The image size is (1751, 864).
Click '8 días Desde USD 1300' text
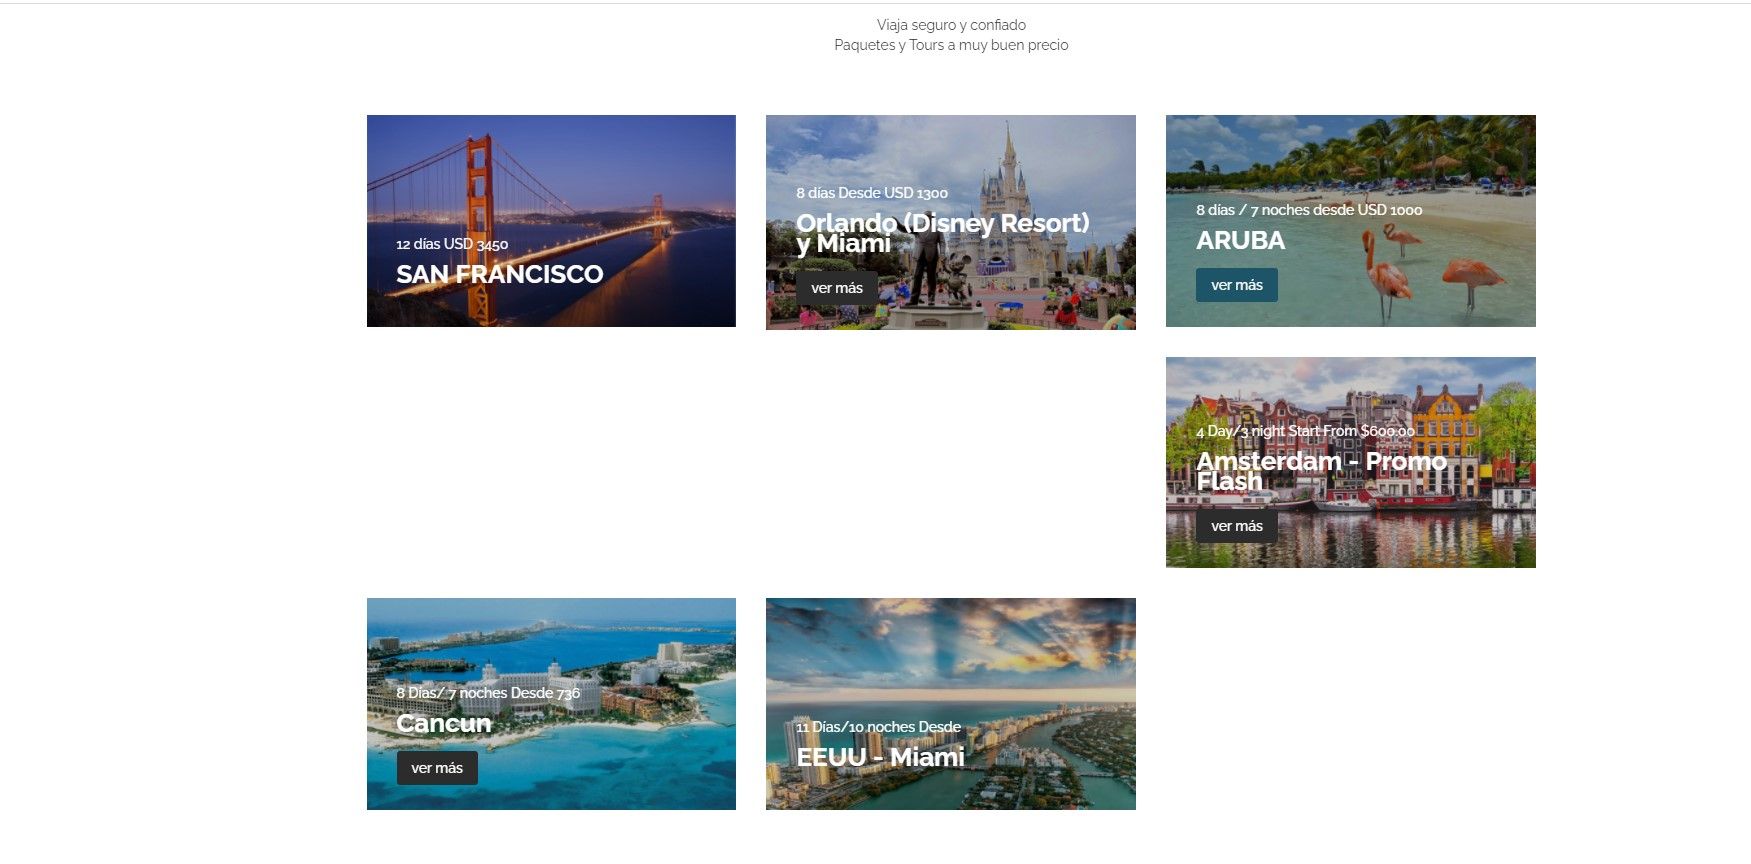[x=872, y=193]
